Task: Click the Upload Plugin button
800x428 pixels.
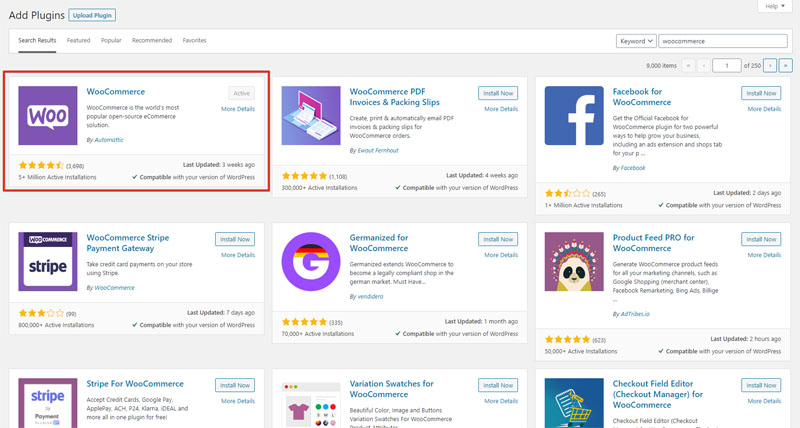Action: coord(93,14)
